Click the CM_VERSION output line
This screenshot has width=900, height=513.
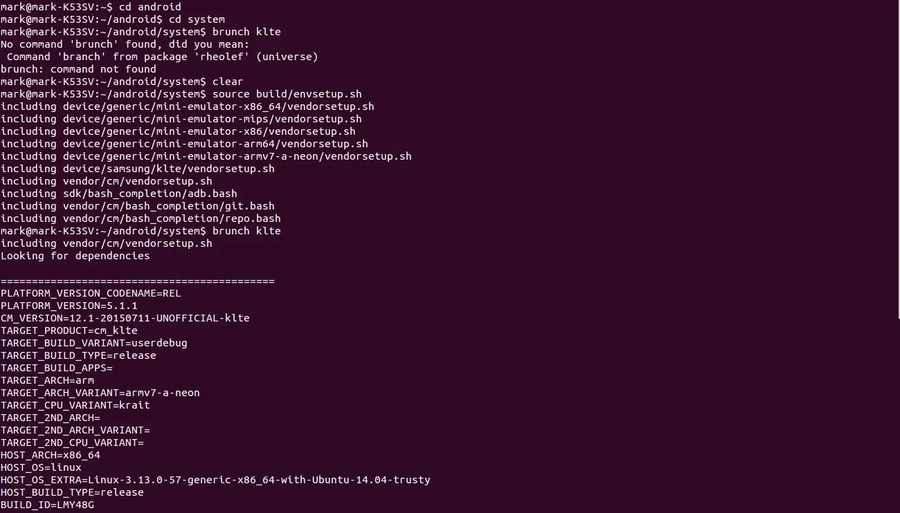point(125,318)
